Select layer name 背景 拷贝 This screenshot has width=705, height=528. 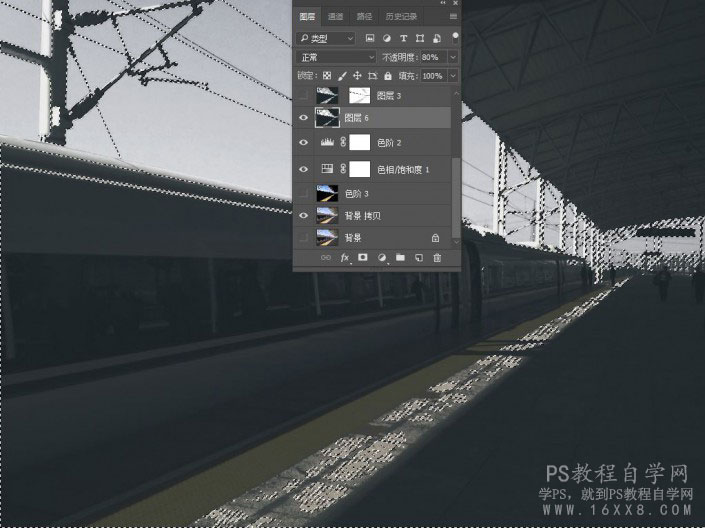point(362,215)
